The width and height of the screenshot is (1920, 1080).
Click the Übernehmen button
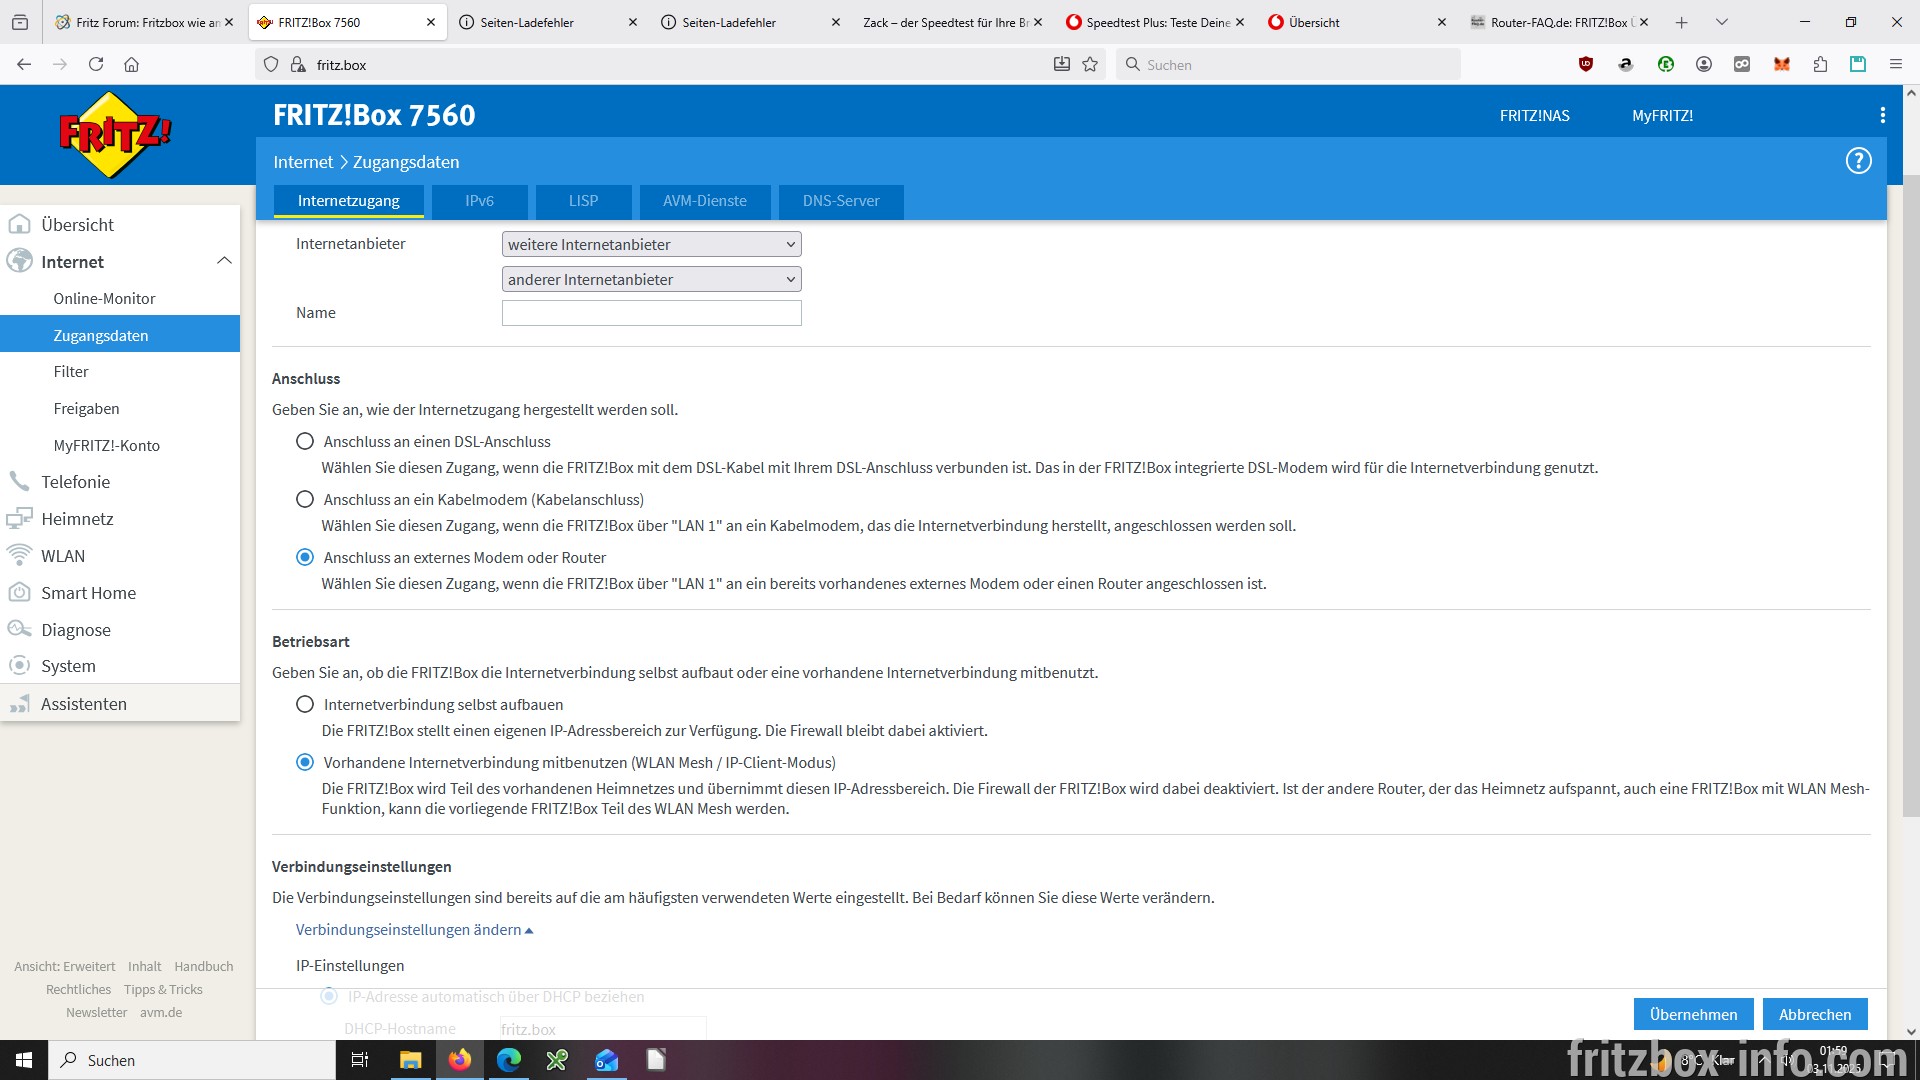click(x=1693, y=1014)
